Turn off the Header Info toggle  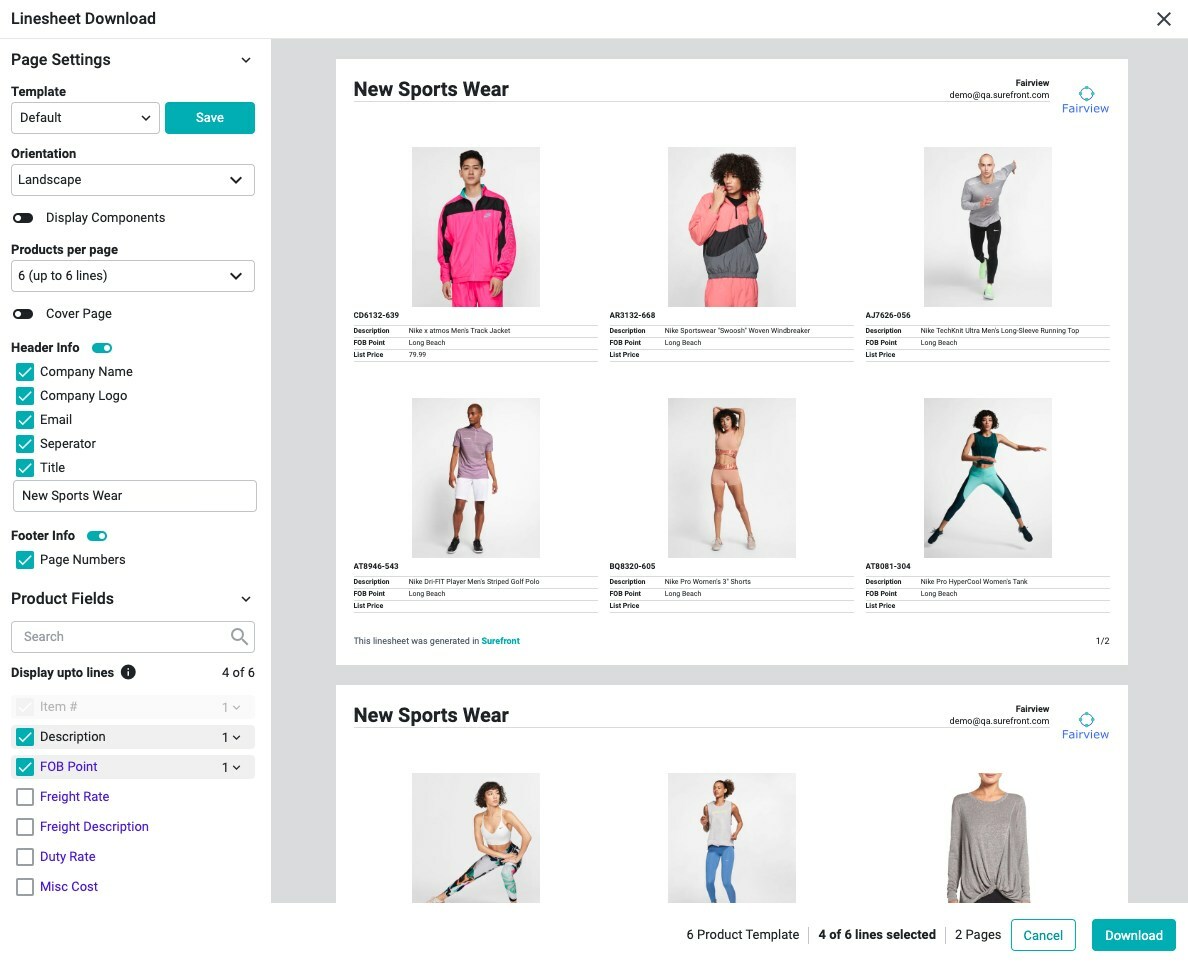click(x=102, y=348)
